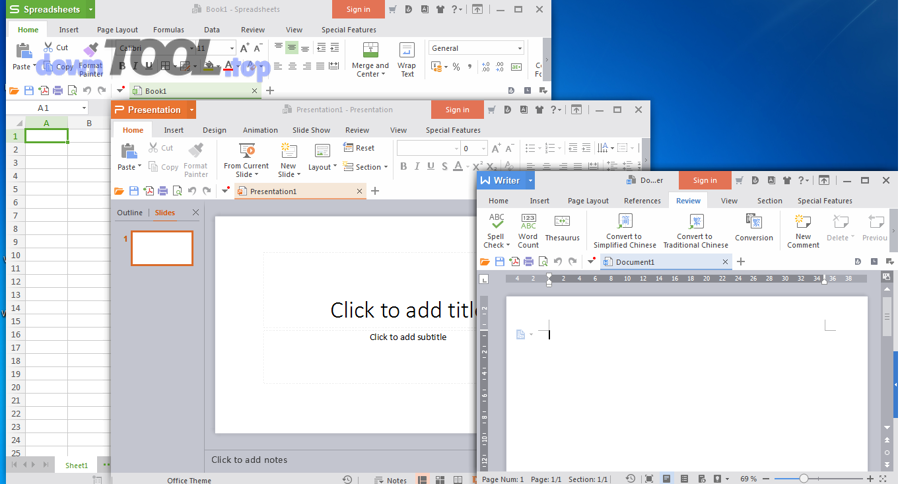Viewport: 900px width, 484px height.
Task: Add new document tab in Writer
Action: tap(740, 262)
